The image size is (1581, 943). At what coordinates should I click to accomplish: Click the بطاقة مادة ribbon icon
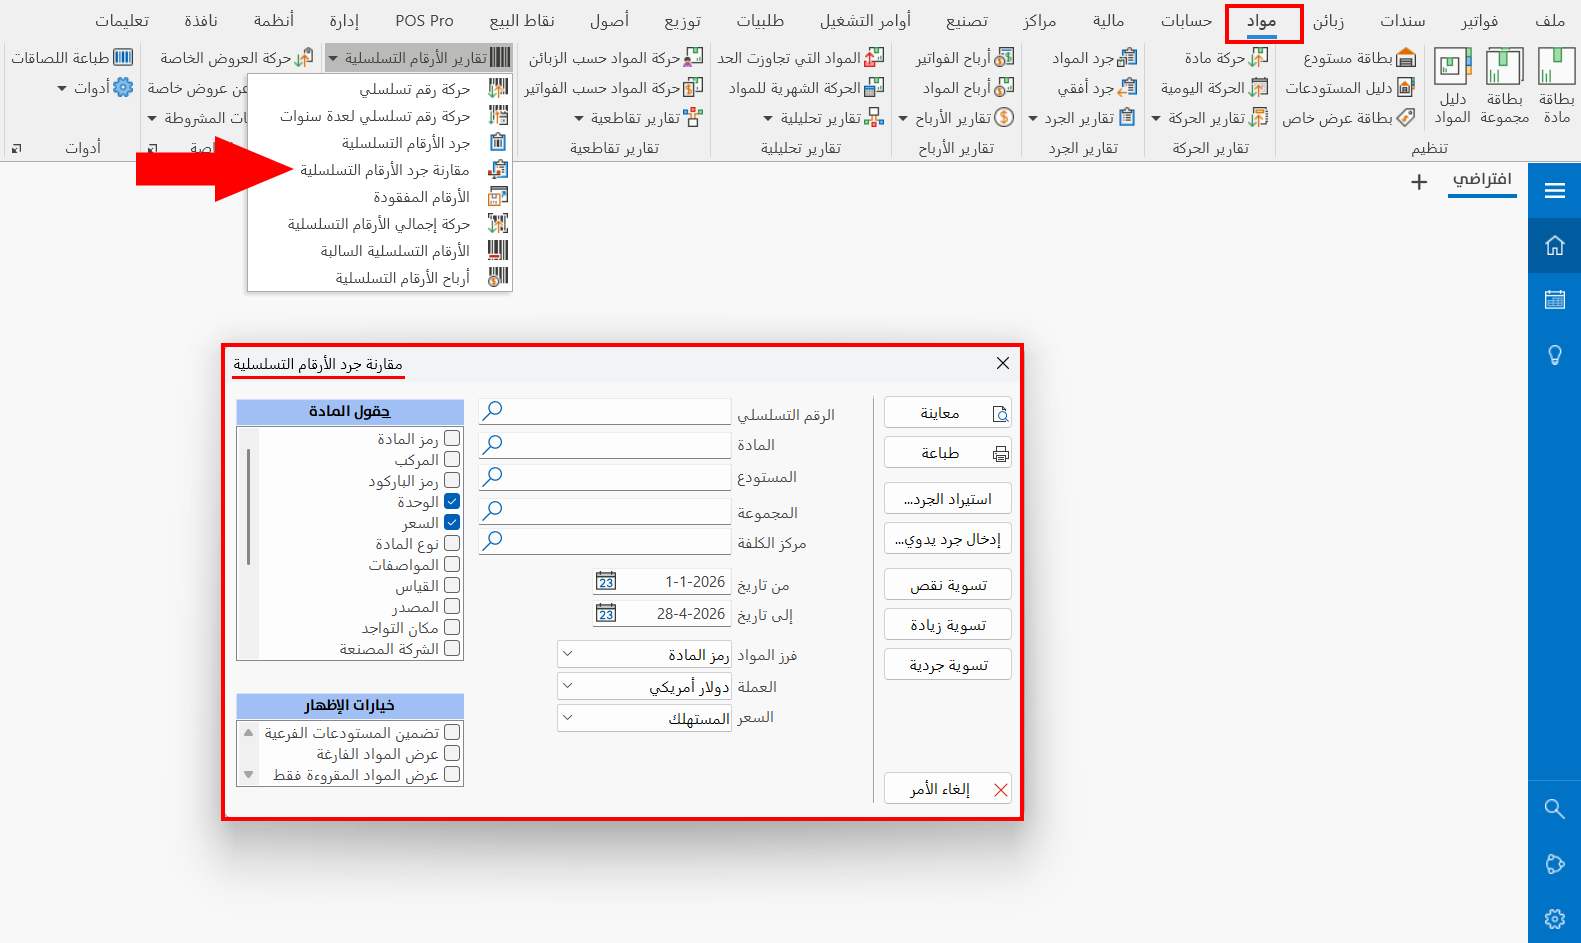point(1556,86)
